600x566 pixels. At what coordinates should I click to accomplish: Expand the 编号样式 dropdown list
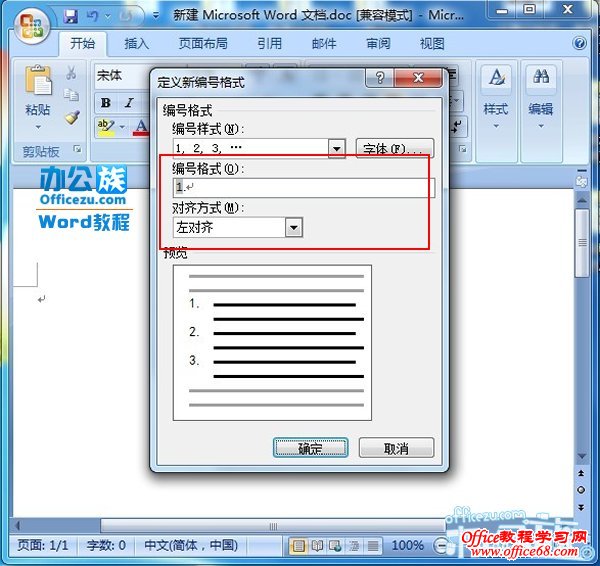(x=337, y=148)
